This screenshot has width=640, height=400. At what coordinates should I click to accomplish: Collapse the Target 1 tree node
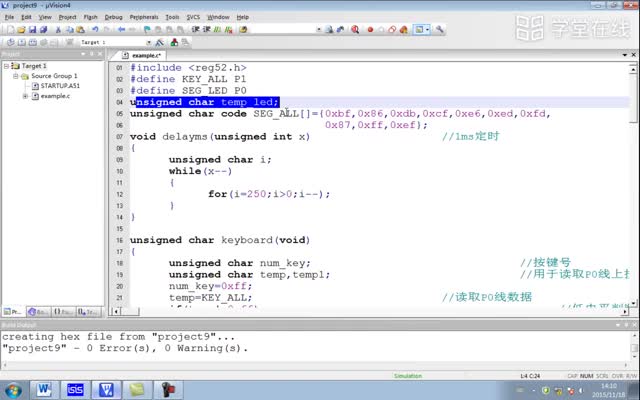click(x=6, y=66)
